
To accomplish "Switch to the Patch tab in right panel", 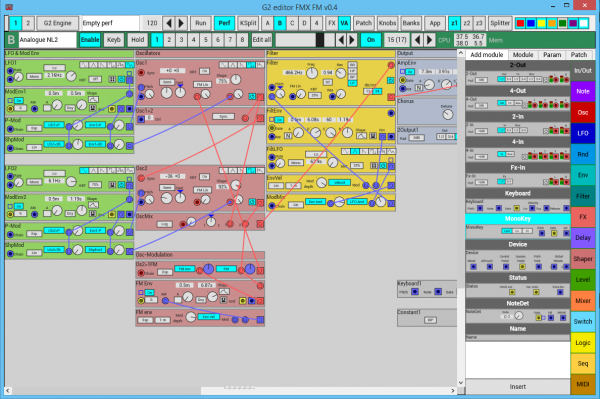I will [579, 55].
